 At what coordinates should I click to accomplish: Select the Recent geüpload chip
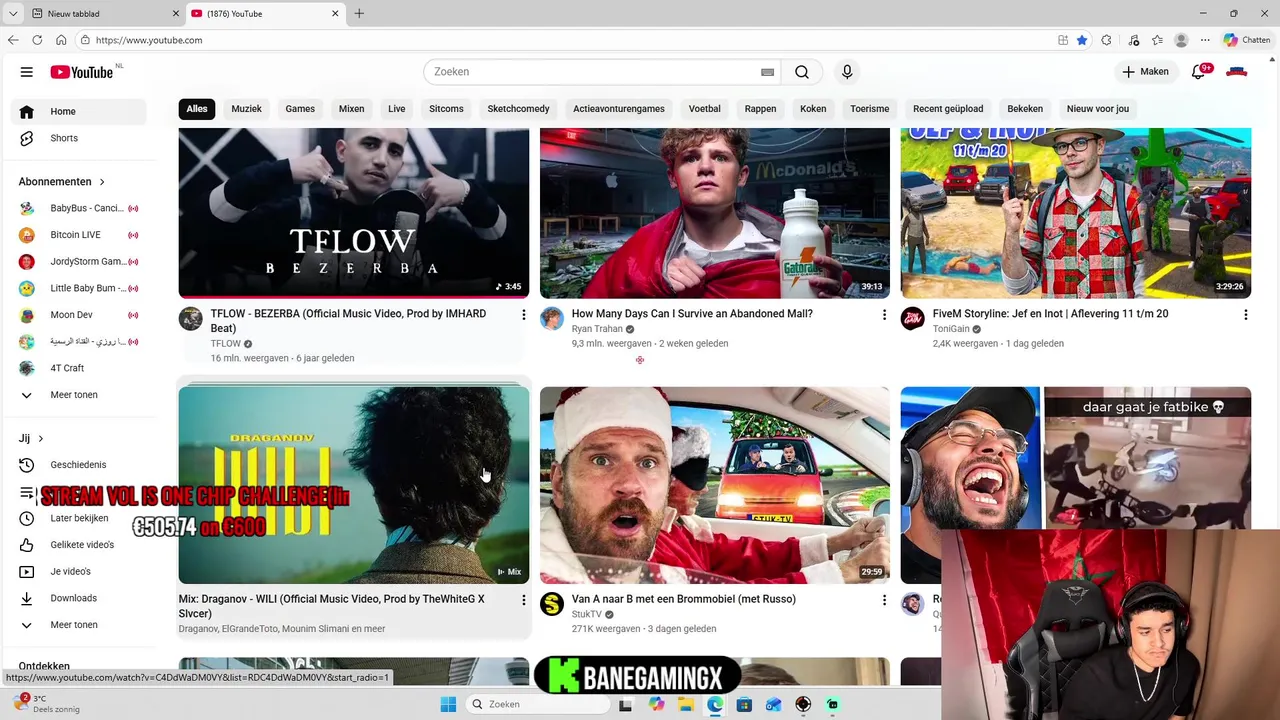pos(948,109)
